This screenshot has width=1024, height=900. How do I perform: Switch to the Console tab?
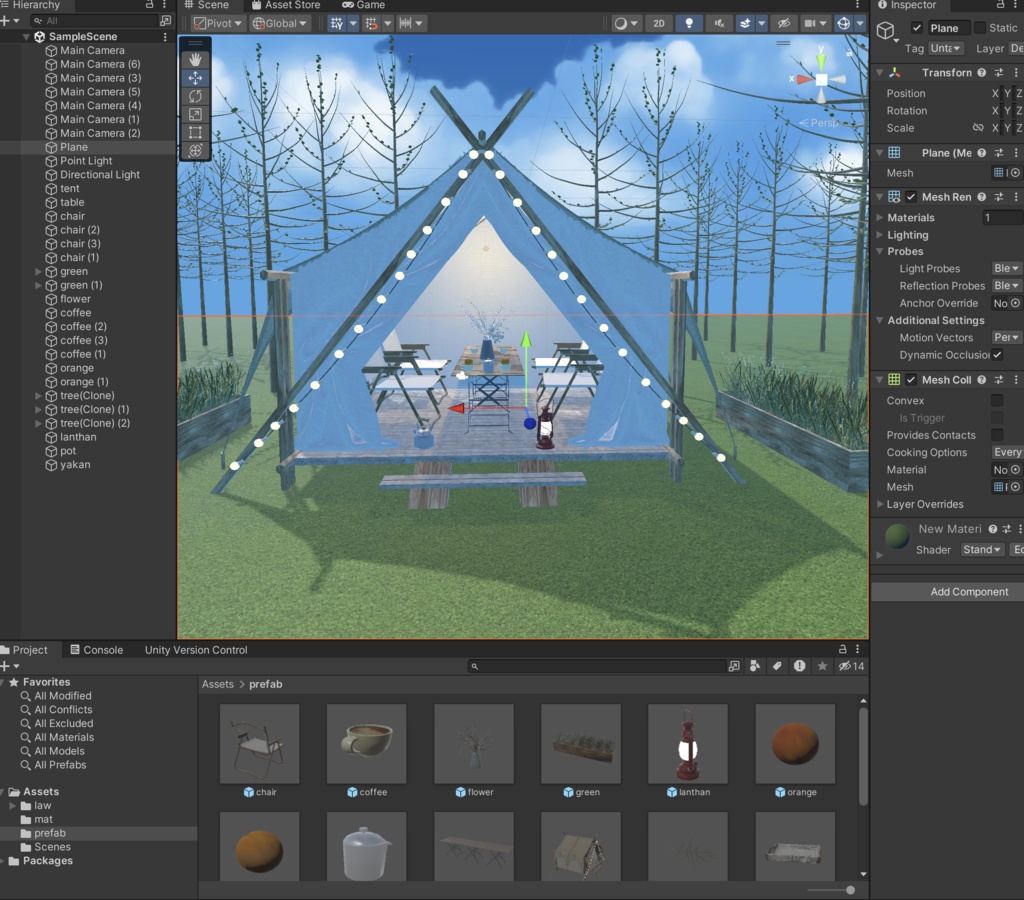point(96,649)
